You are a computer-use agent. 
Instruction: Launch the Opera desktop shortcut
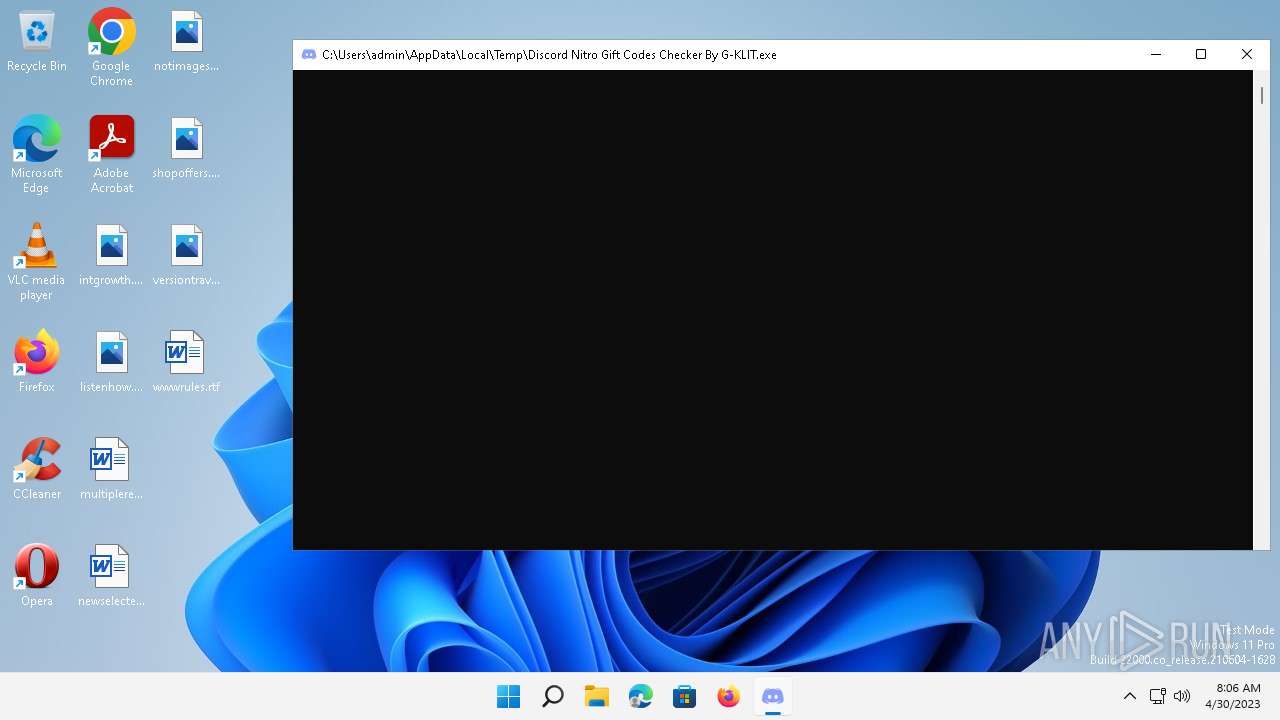click(x=37, y=576)
